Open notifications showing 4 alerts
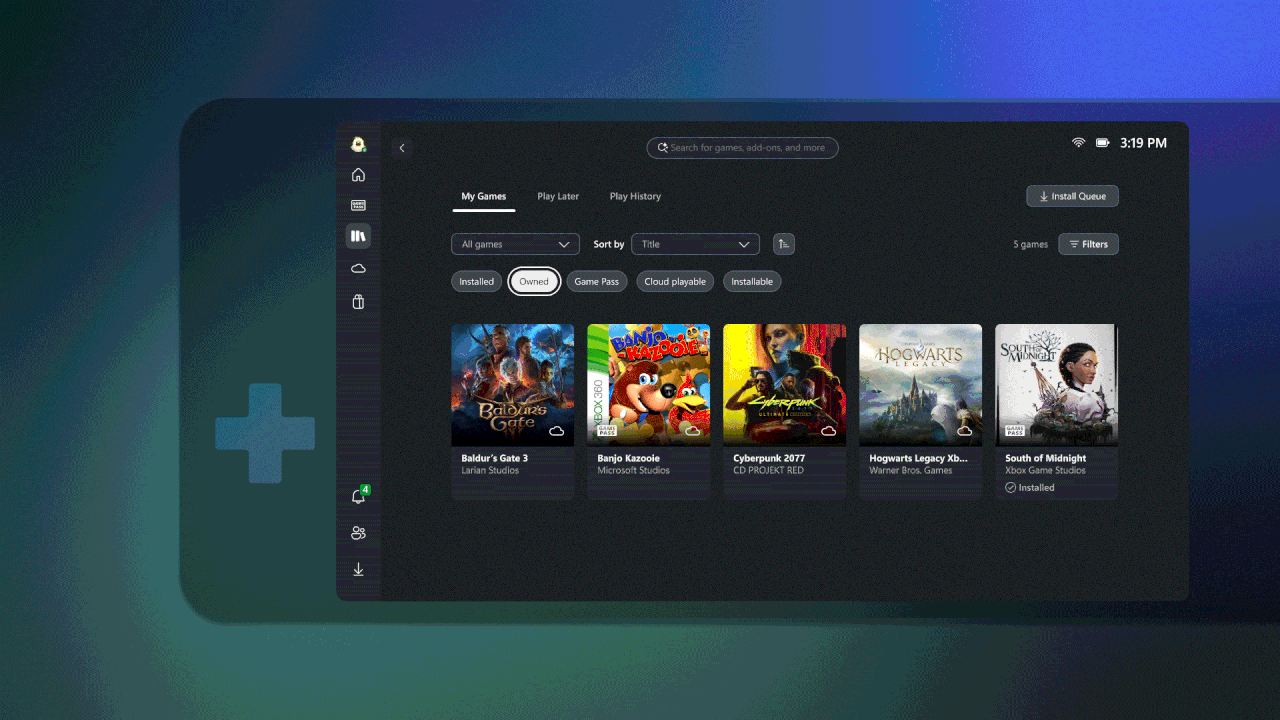Image resolution: width=1280 pixels, height=720 pixels. pyautogui.click(x=358, y=495)
